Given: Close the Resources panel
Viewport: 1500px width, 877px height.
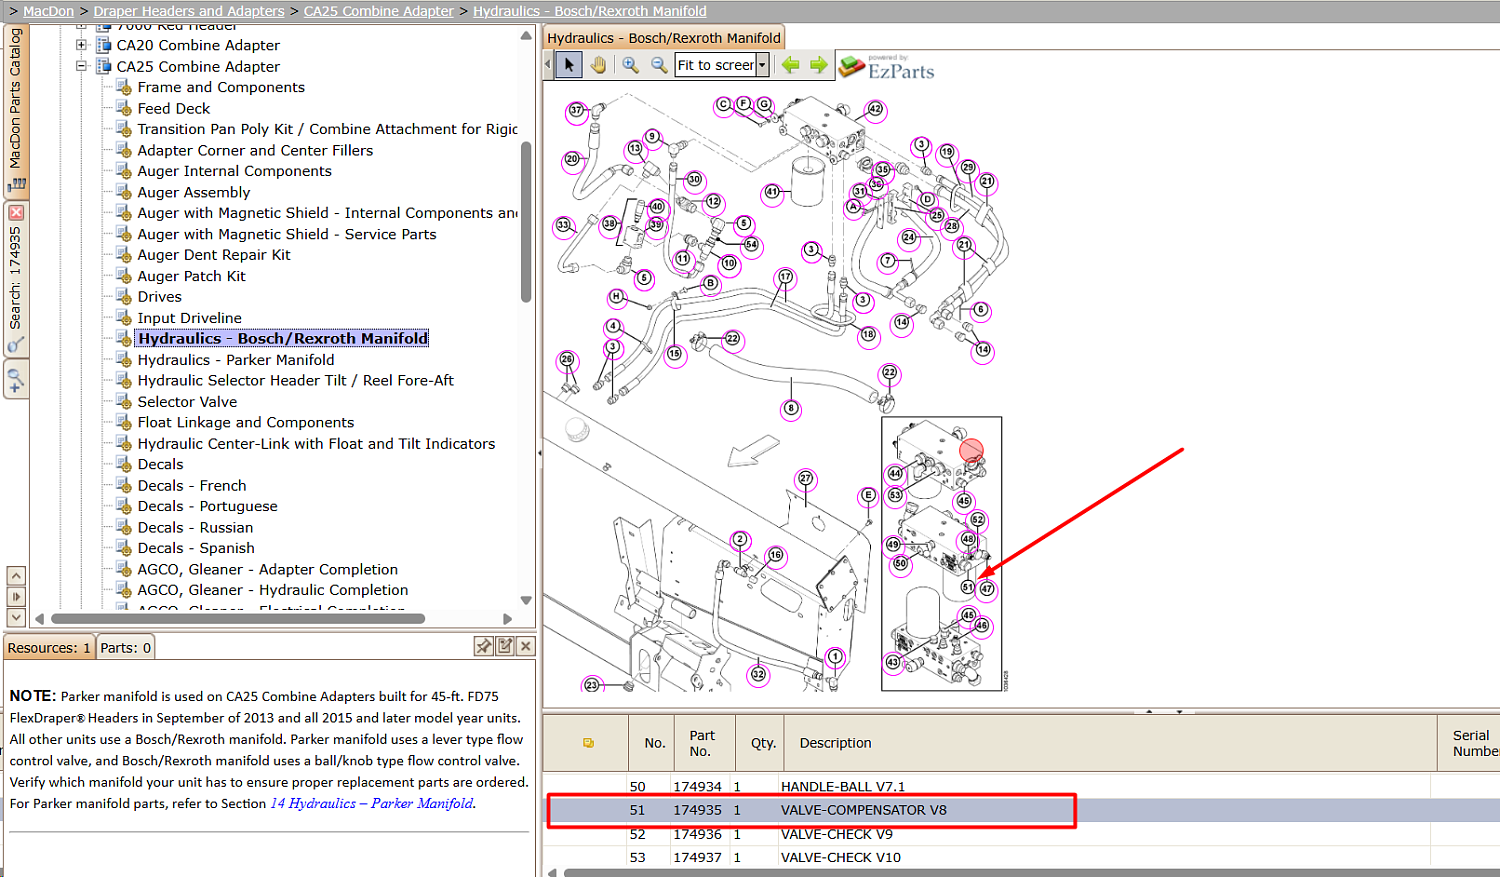Looking at the screenshot, I should coord(526,646).
